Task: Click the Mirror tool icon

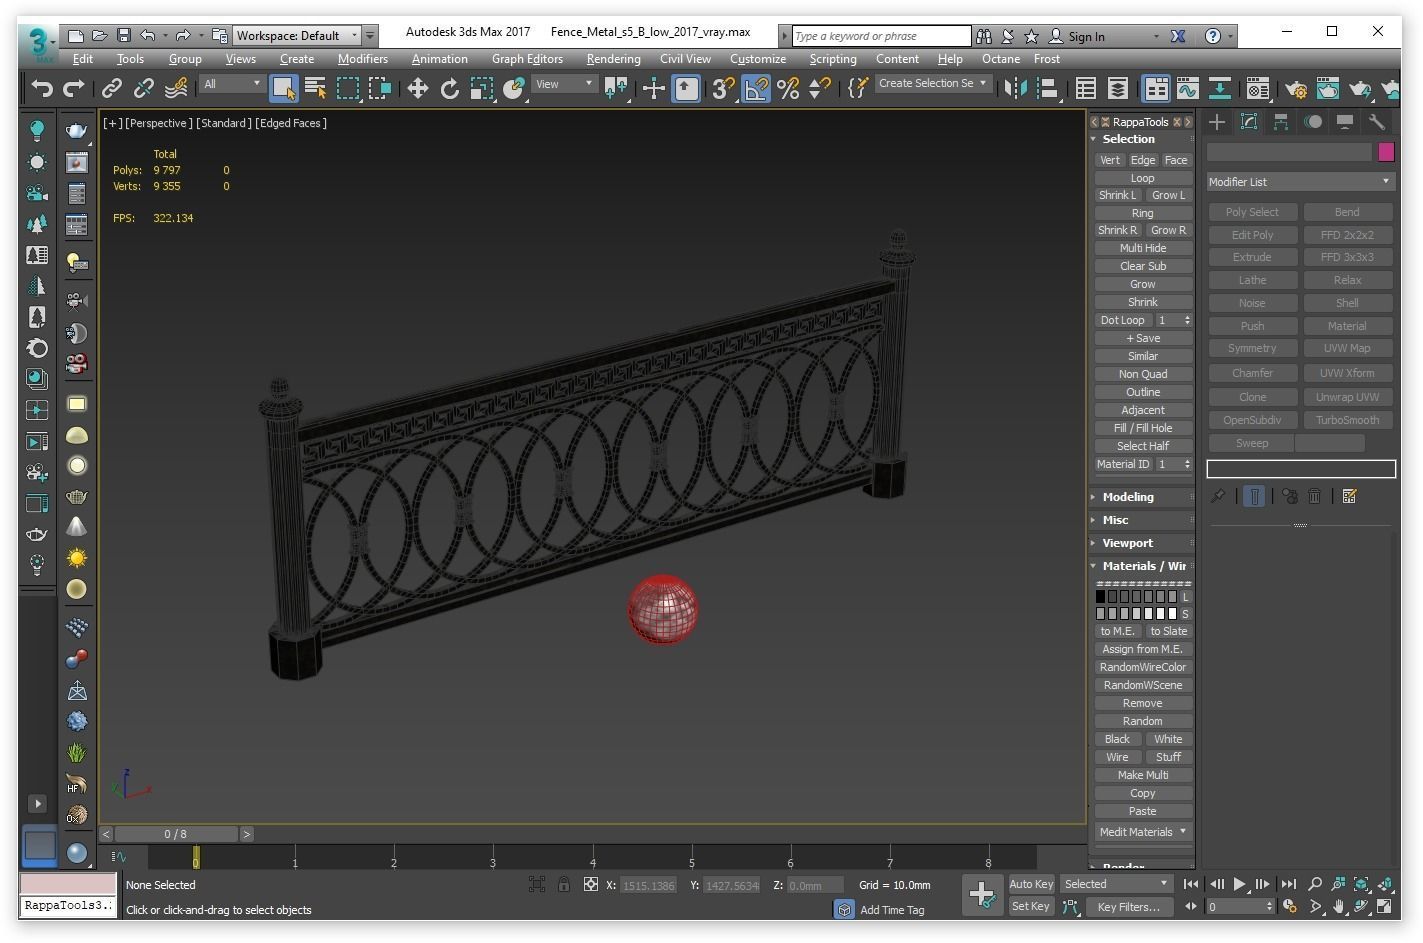Action: tap(1015, 88)
